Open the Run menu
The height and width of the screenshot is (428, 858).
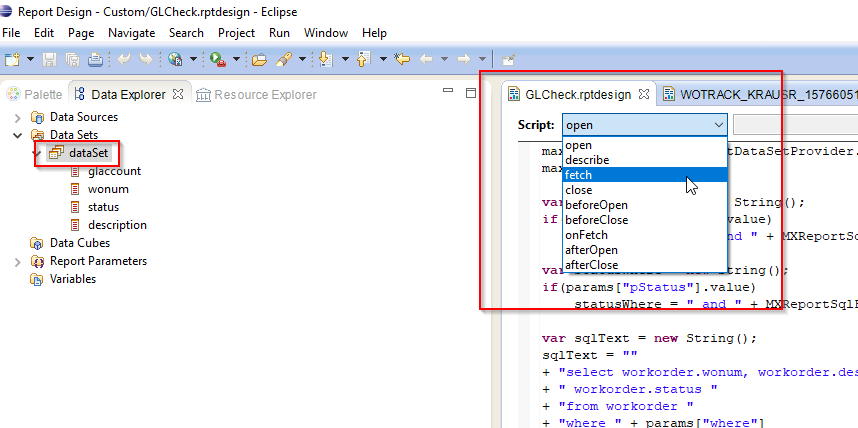click(279, 33)
